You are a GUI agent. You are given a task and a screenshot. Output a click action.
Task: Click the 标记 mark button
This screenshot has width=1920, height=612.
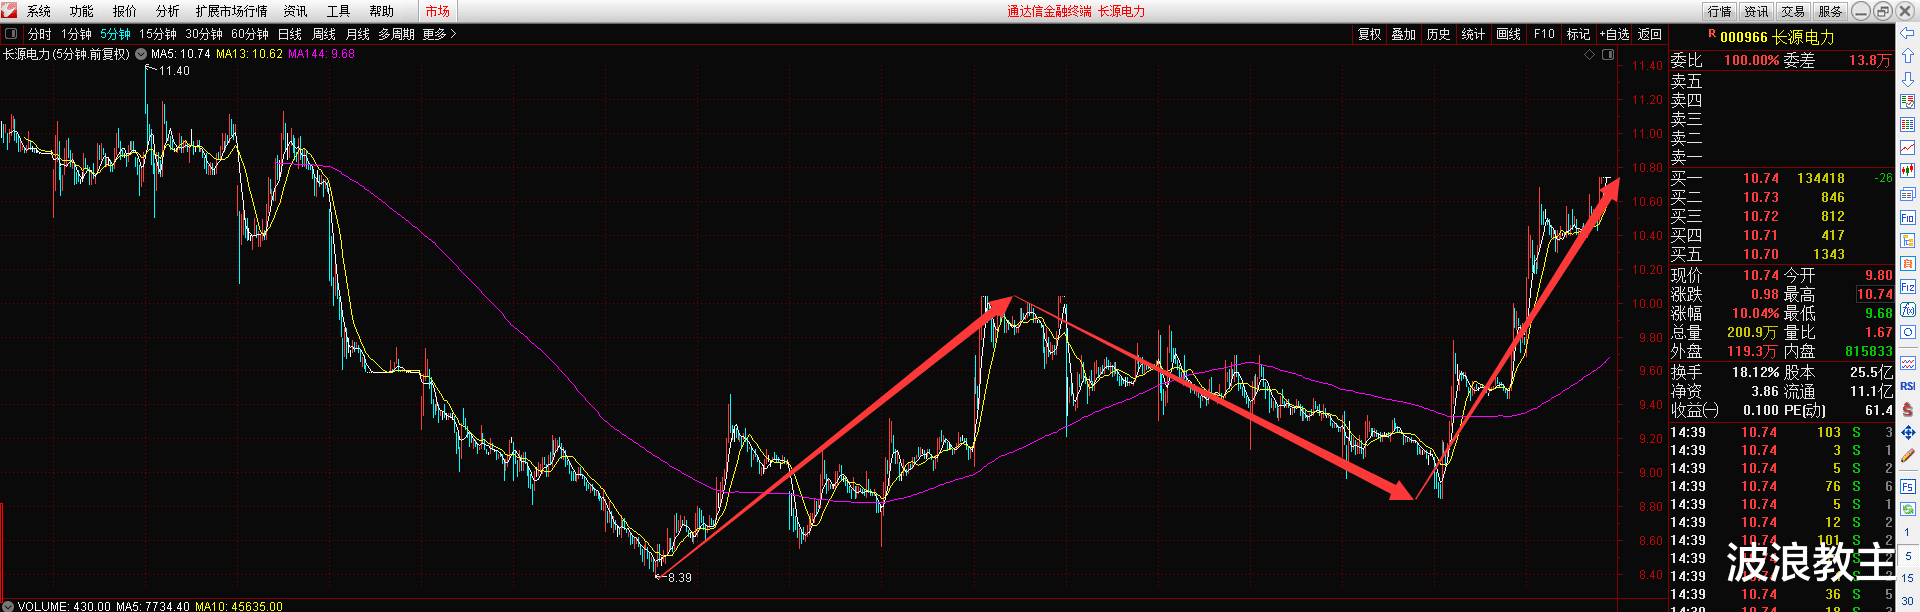tap(1578, 34)
